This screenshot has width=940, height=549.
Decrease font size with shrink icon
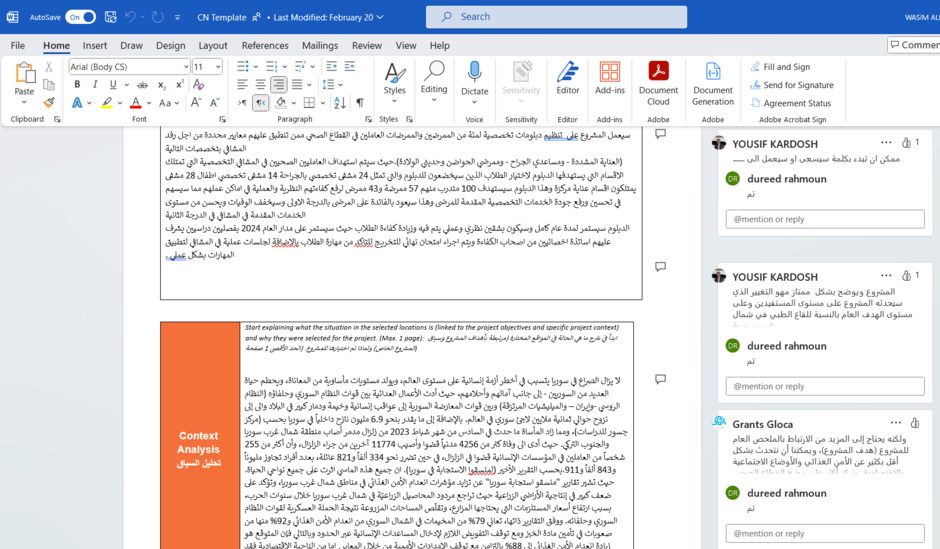coord(214,102)
